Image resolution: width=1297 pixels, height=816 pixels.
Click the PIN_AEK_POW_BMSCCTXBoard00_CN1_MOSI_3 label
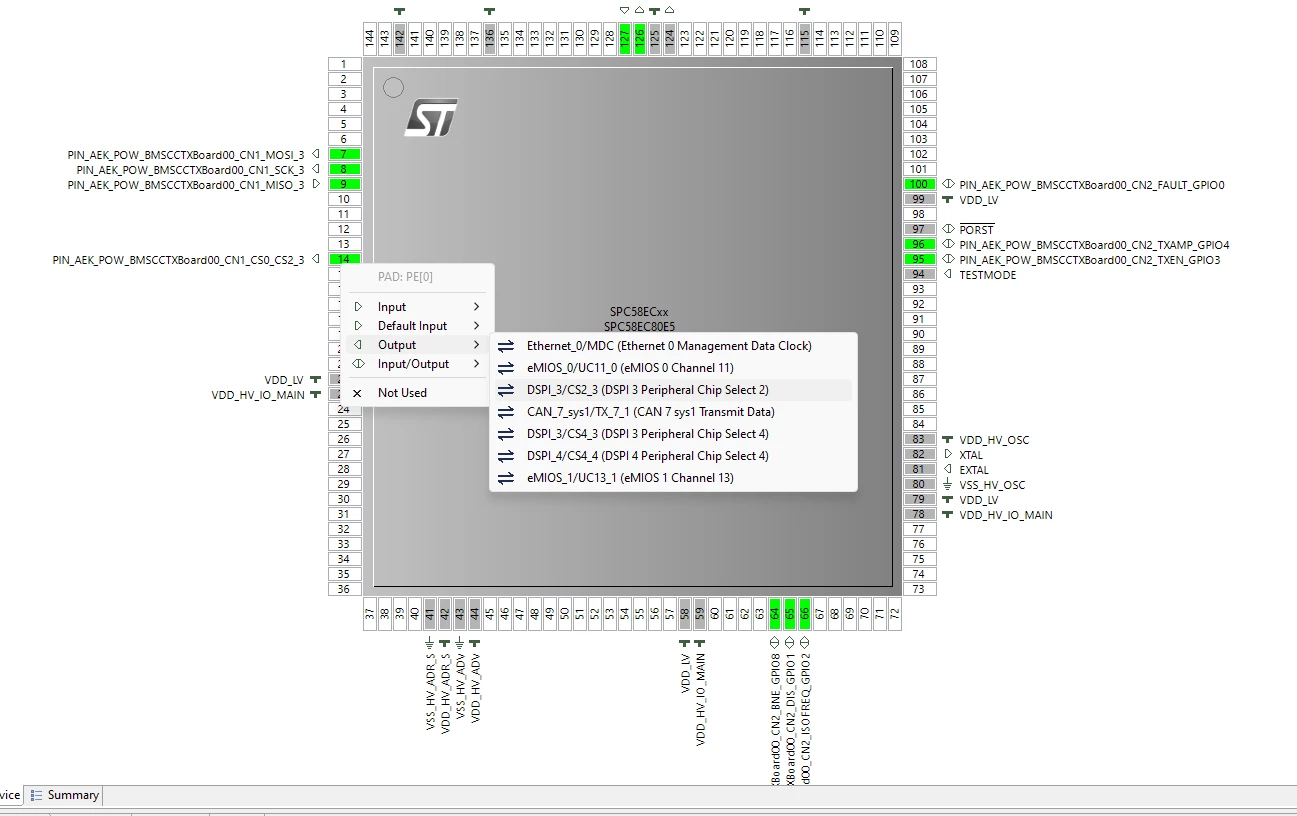pos(186,155)
